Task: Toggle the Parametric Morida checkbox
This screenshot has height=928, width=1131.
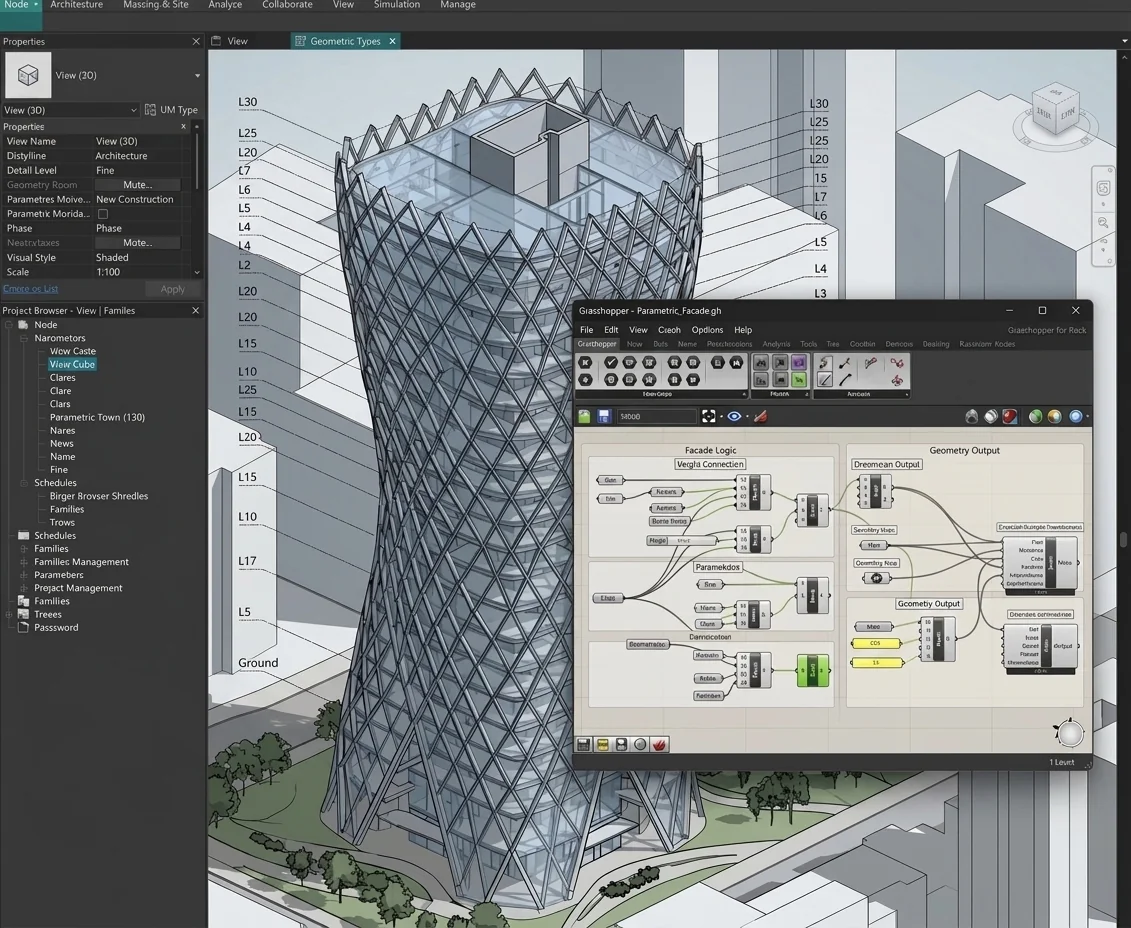Action: 103,214
